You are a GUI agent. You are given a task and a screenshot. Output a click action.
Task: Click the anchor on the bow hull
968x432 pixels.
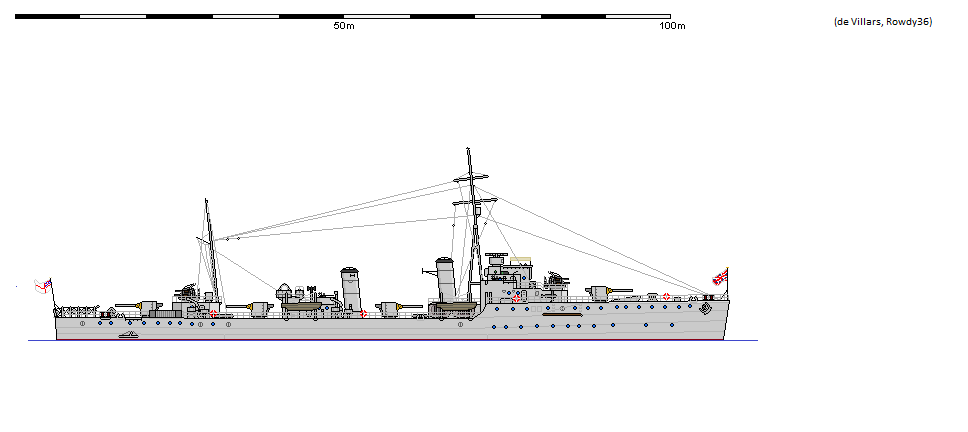point(707,309)
